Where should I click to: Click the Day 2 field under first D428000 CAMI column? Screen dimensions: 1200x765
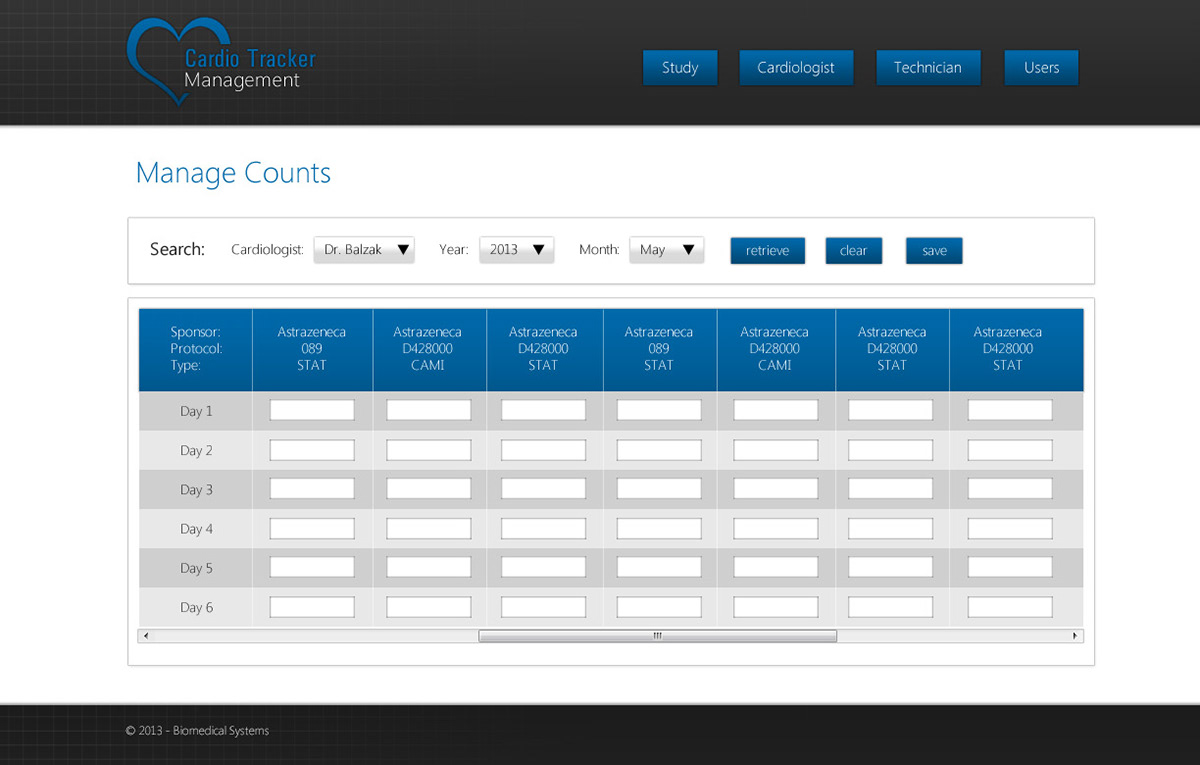tap(429, 450)
